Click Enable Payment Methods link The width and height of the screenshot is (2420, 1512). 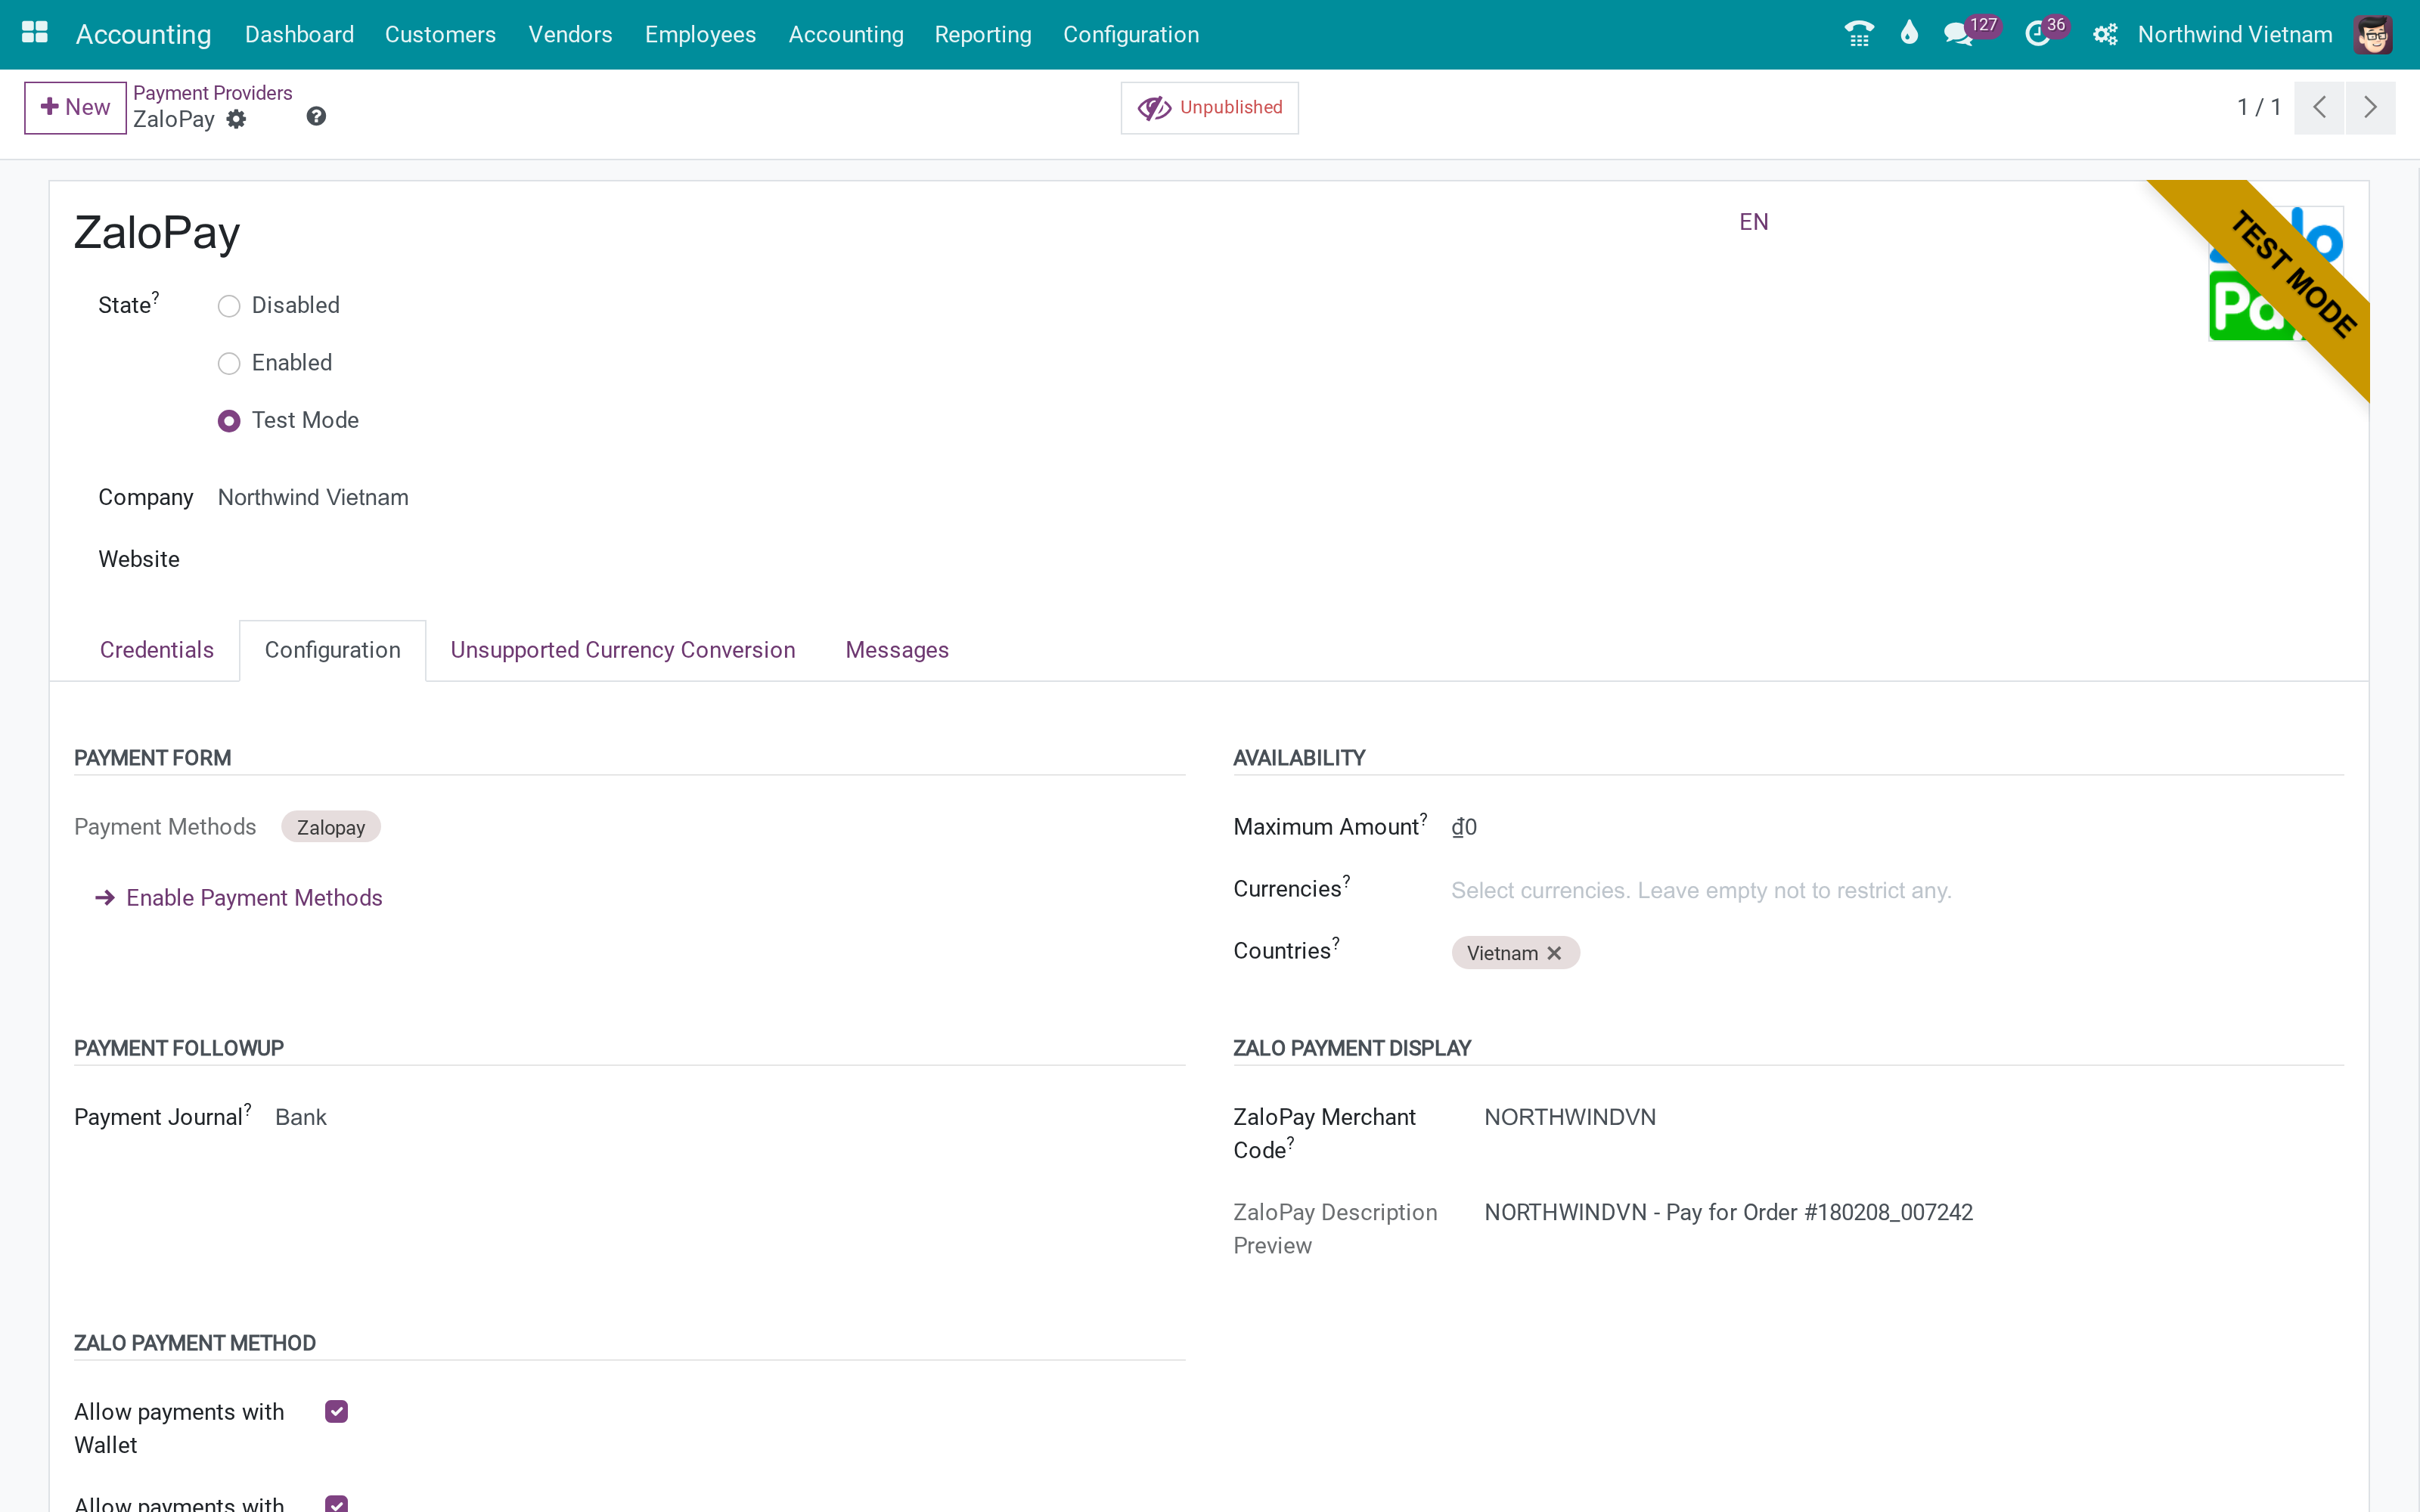239,897
